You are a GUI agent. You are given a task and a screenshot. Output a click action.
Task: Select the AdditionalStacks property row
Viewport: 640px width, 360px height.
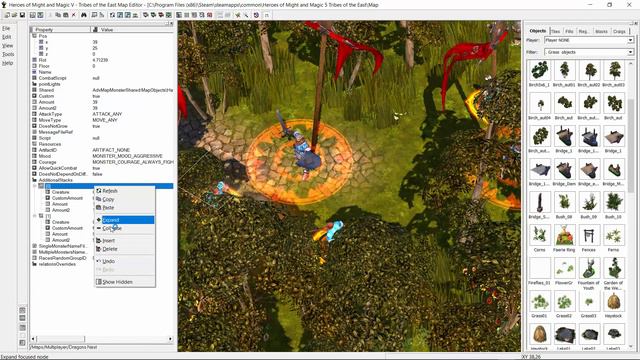[103, 180]
